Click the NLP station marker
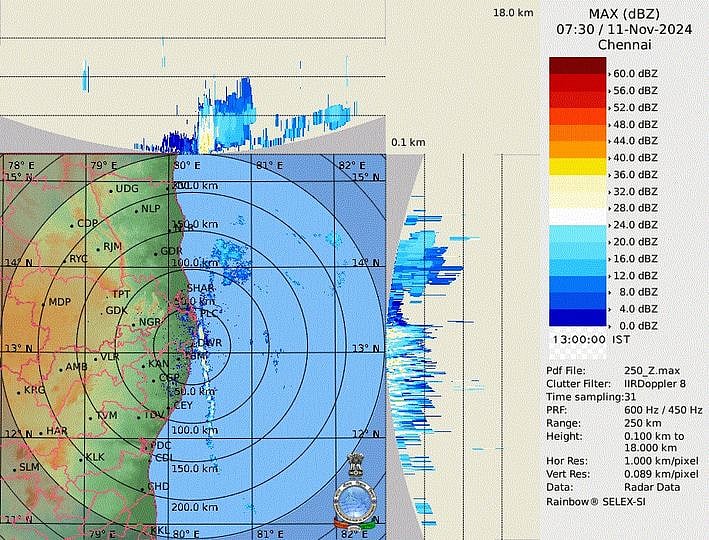 (x=135, y=209)
